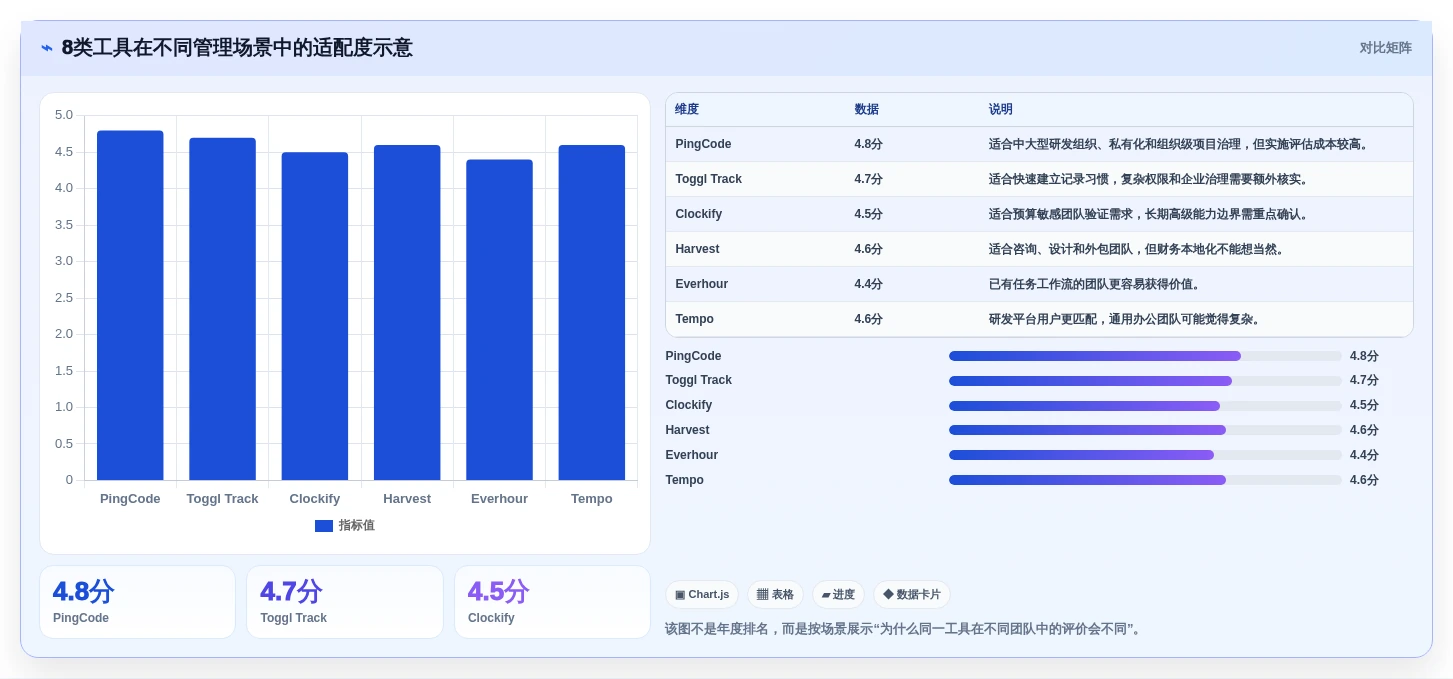Click the footnote starting 该图不是年度排名
Screen dimensions: 1453x679
[x=905, y=629]
